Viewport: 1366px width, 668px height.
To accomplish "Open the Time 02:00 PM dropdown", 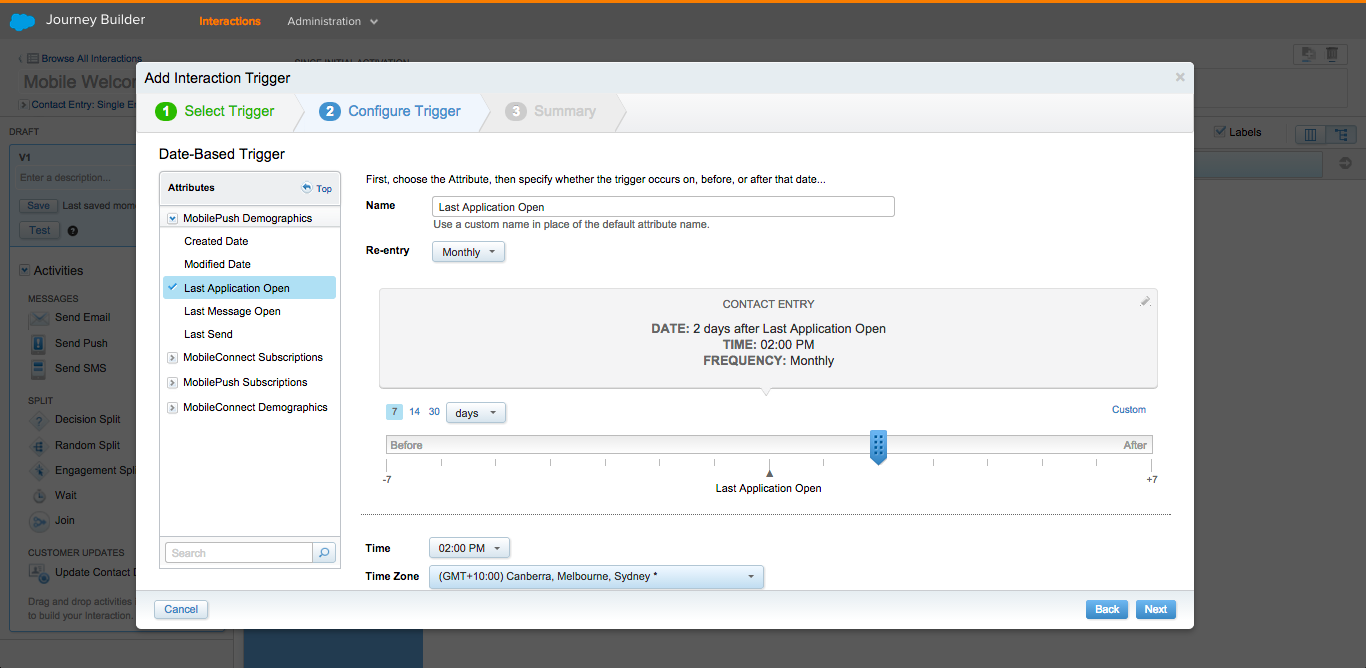I will click(x=470, y=548).
